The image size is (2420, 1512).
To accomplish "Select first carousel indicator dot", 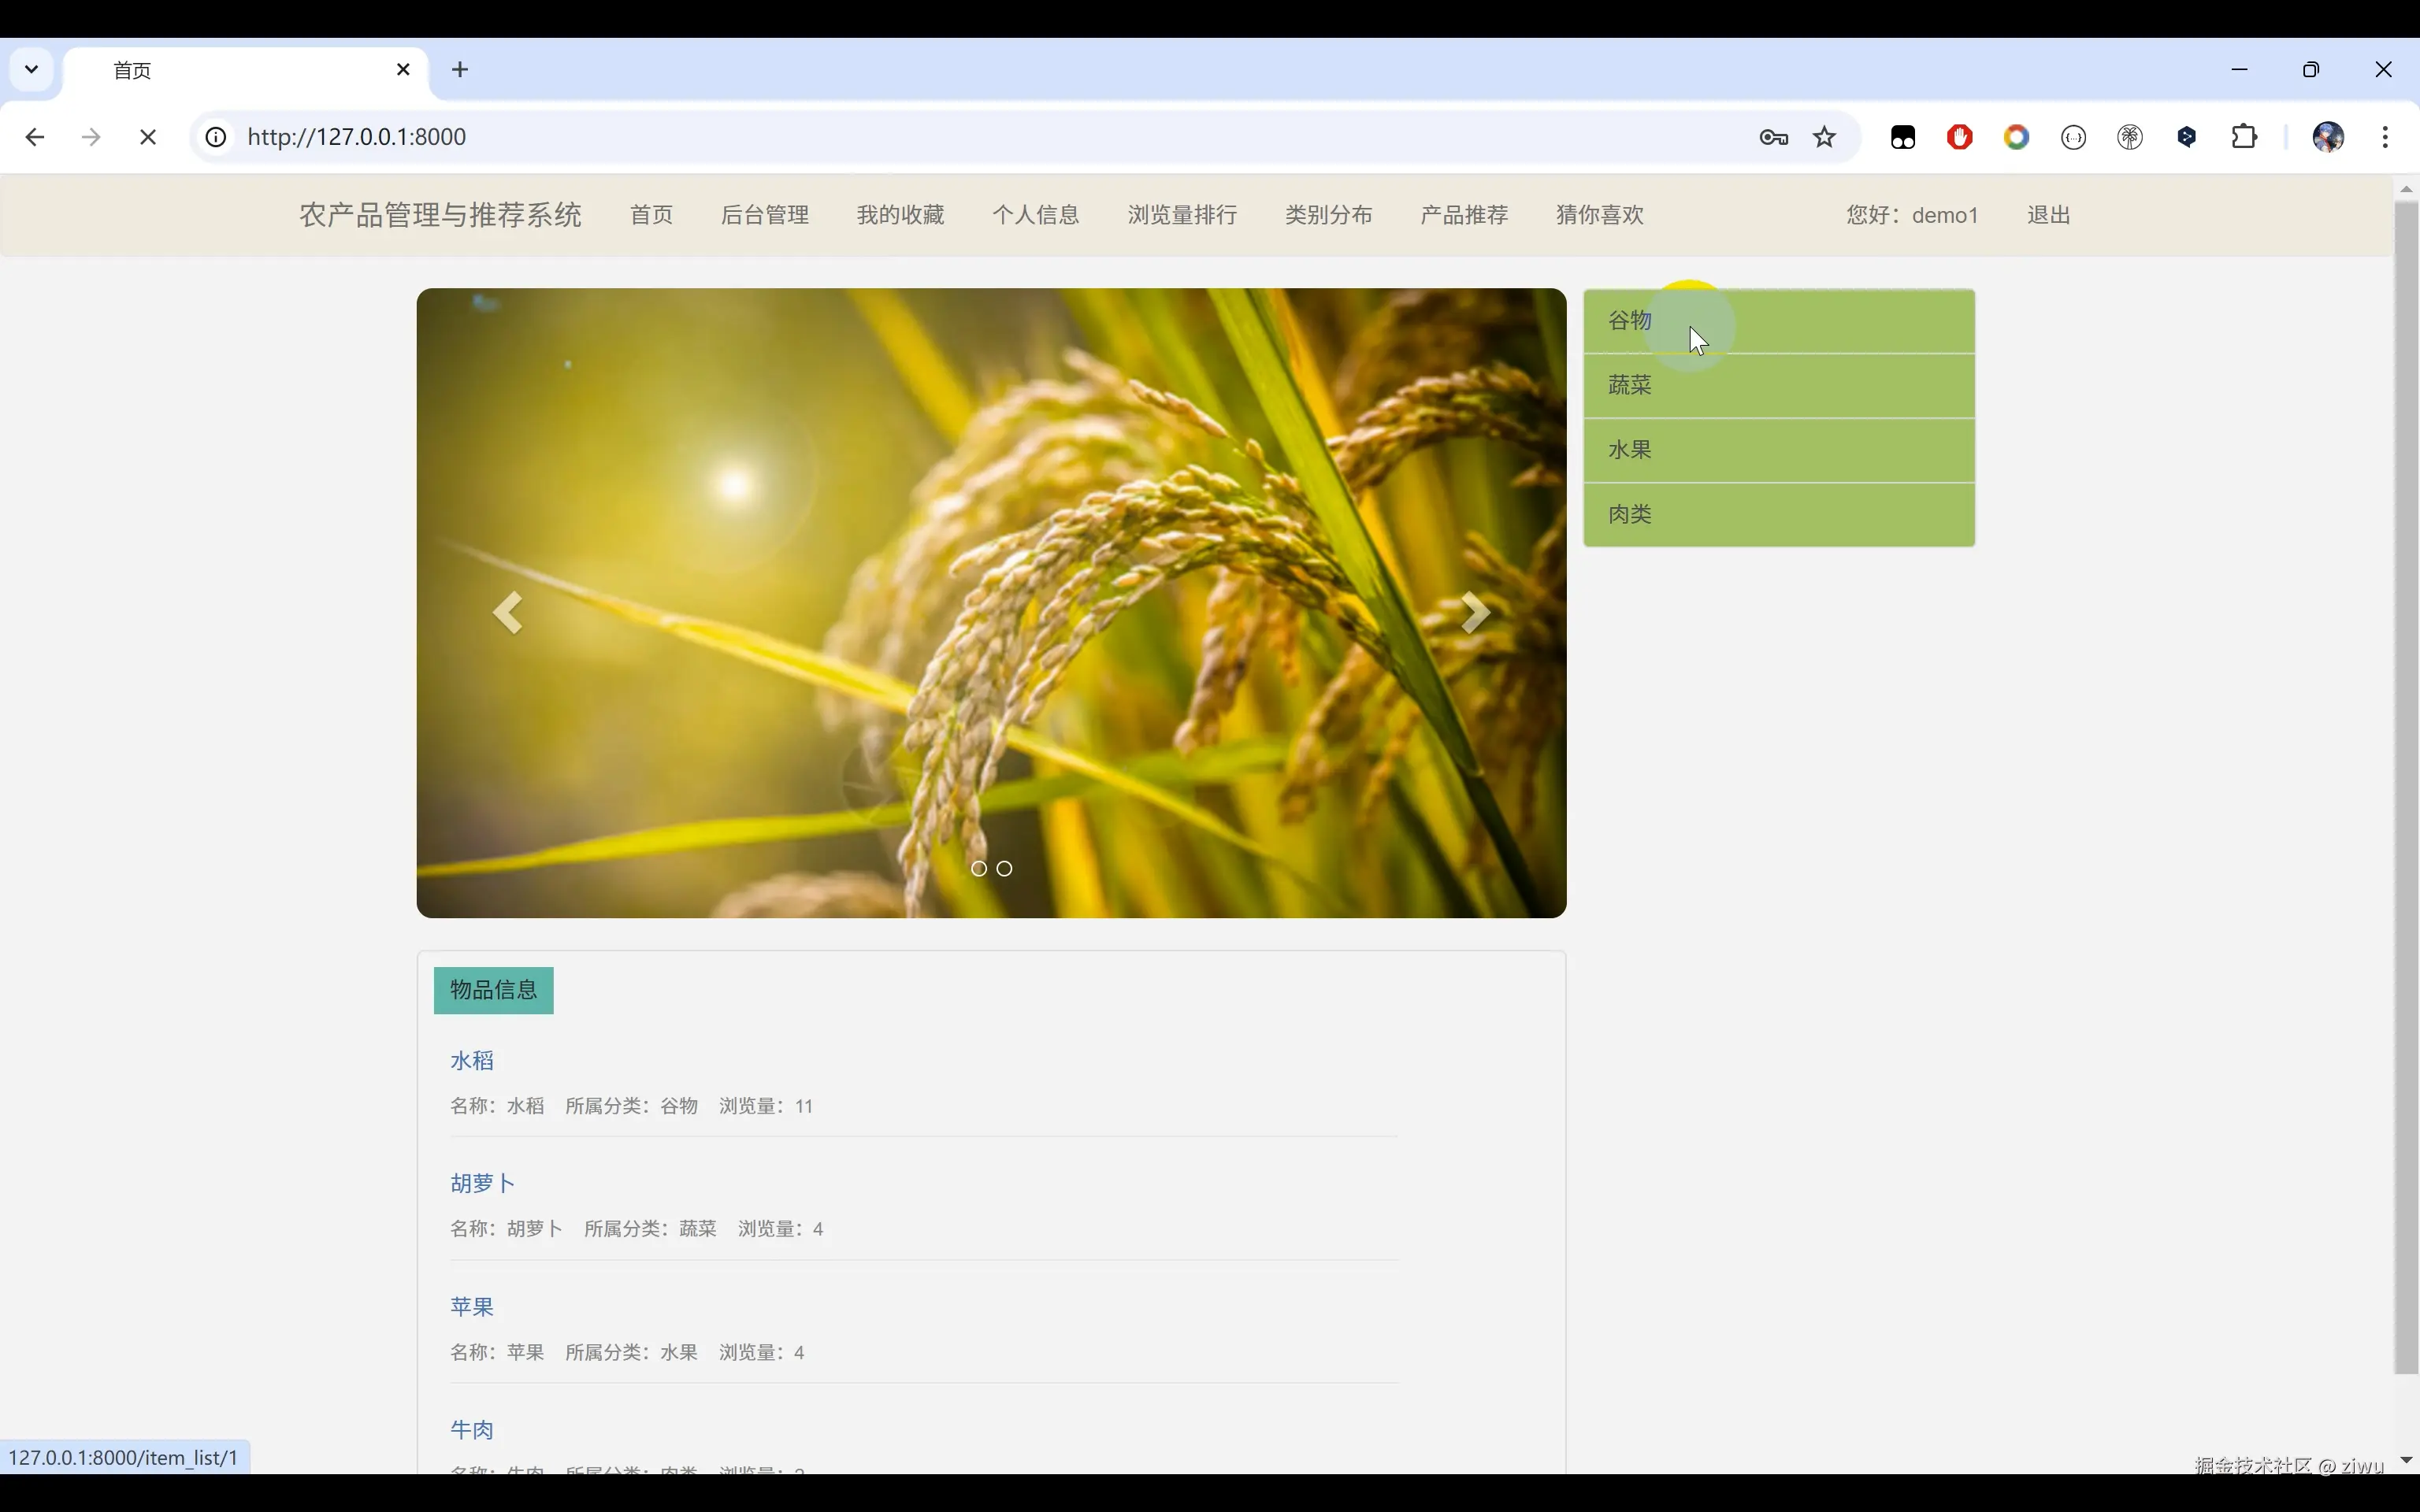I will point(979,868).
